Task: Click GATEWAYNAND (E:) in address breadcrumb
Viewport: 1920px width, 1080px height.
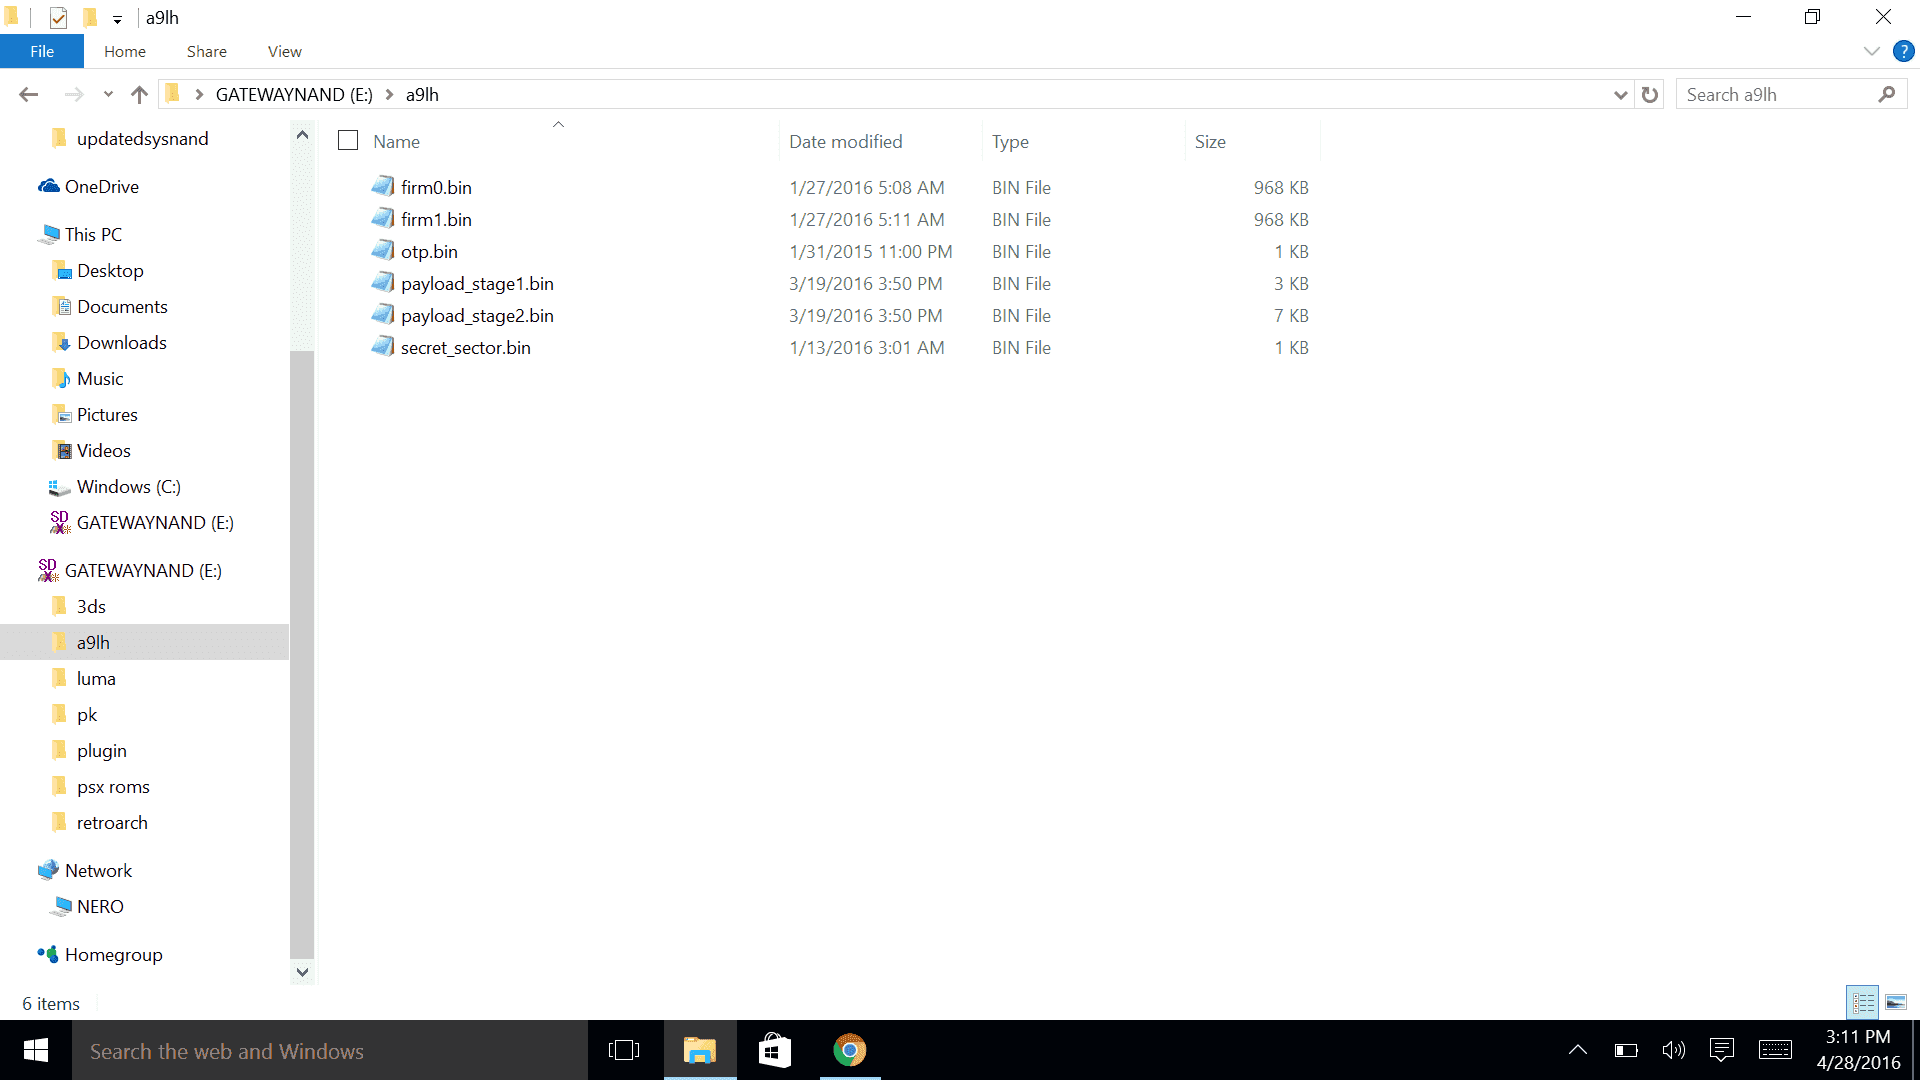Action: 294,94
